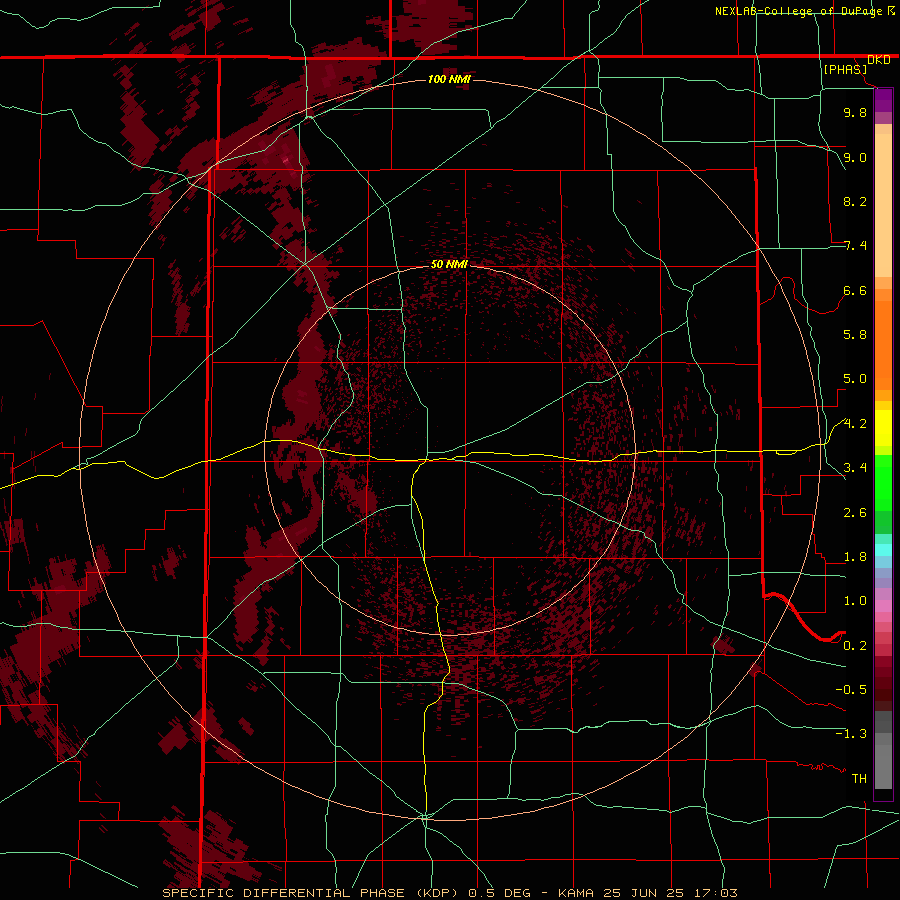The width and height of the screenshot is (900, 900).
Task: Click the [PHAS] units label
Action: click(845, 69)
